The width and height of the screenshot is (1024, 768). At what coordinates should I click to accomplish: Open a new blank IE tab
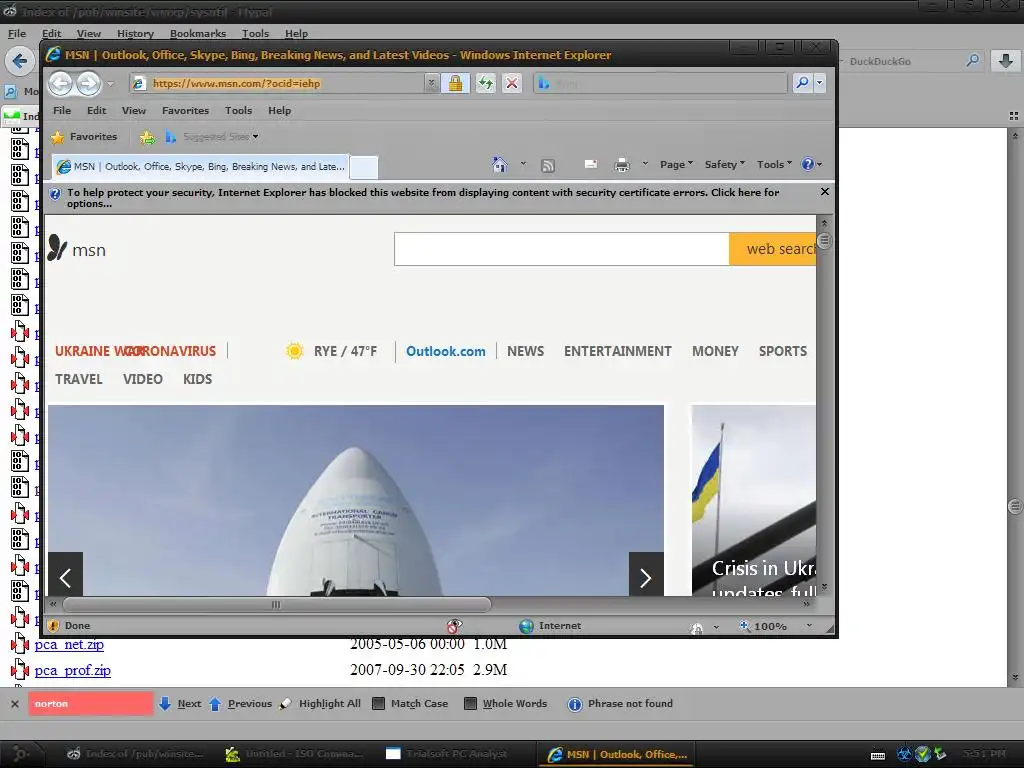(364, 167)
